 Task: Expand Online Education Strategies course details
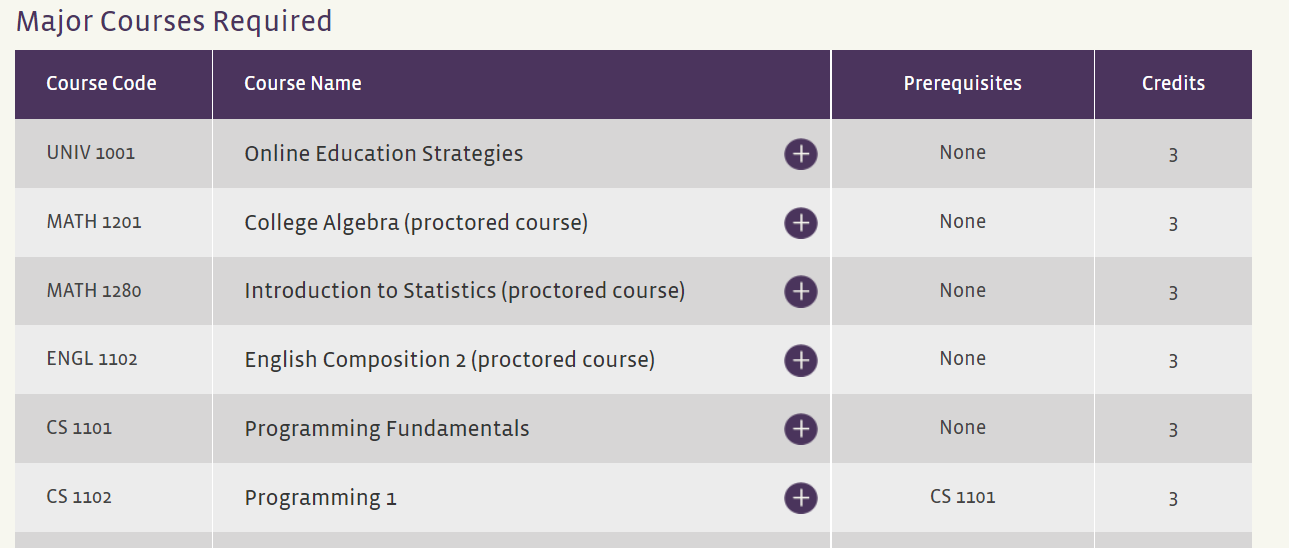(800, 154)
